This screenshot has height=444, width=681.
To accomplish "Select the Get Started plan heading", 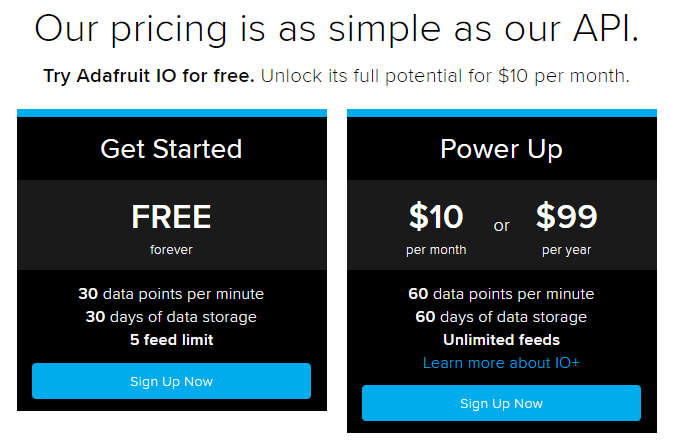I will pos(171,149).
